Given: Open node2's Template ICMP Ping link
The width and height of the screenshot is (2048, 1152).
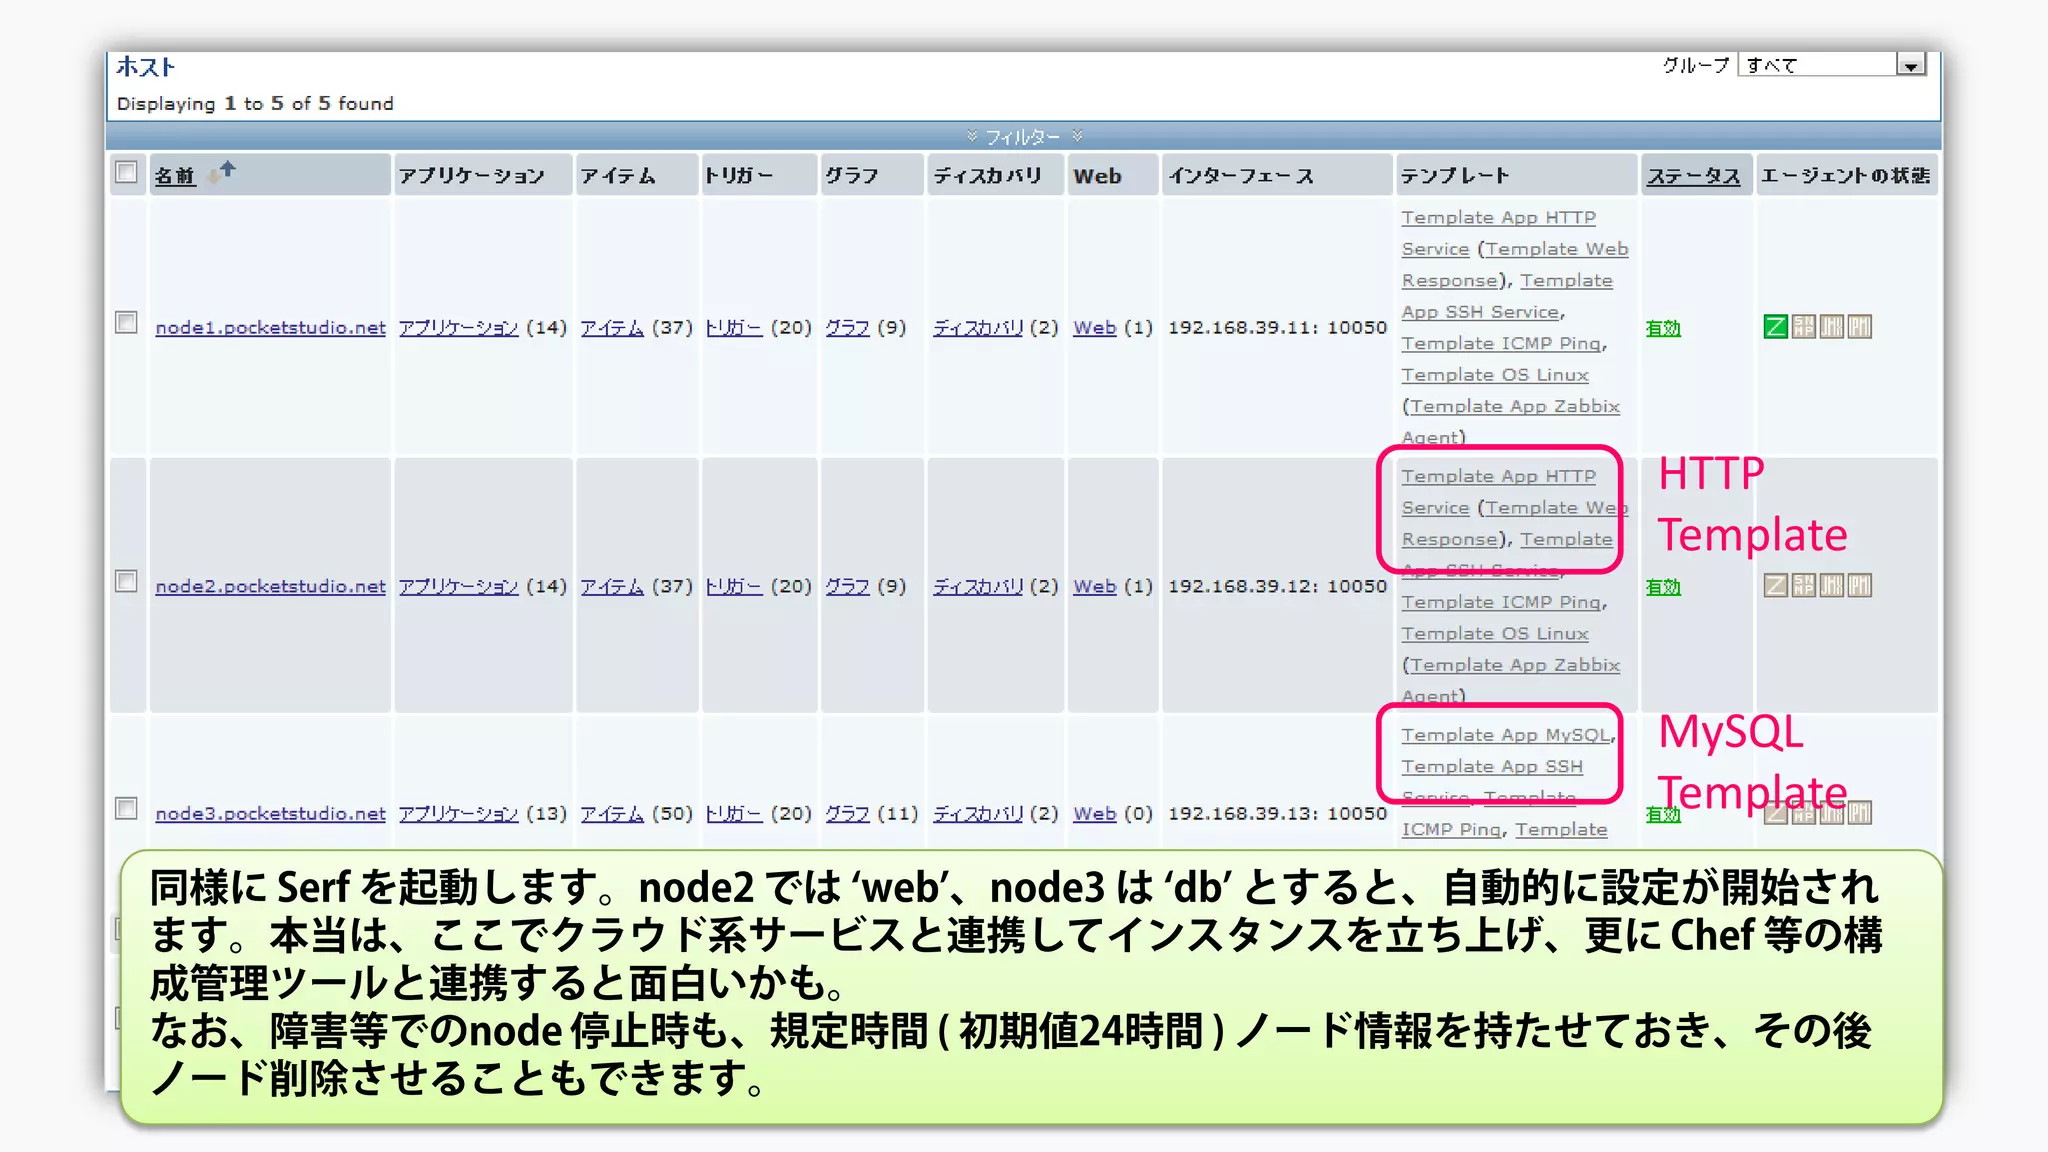Looking at the screenshot, I should [1503, 602].
